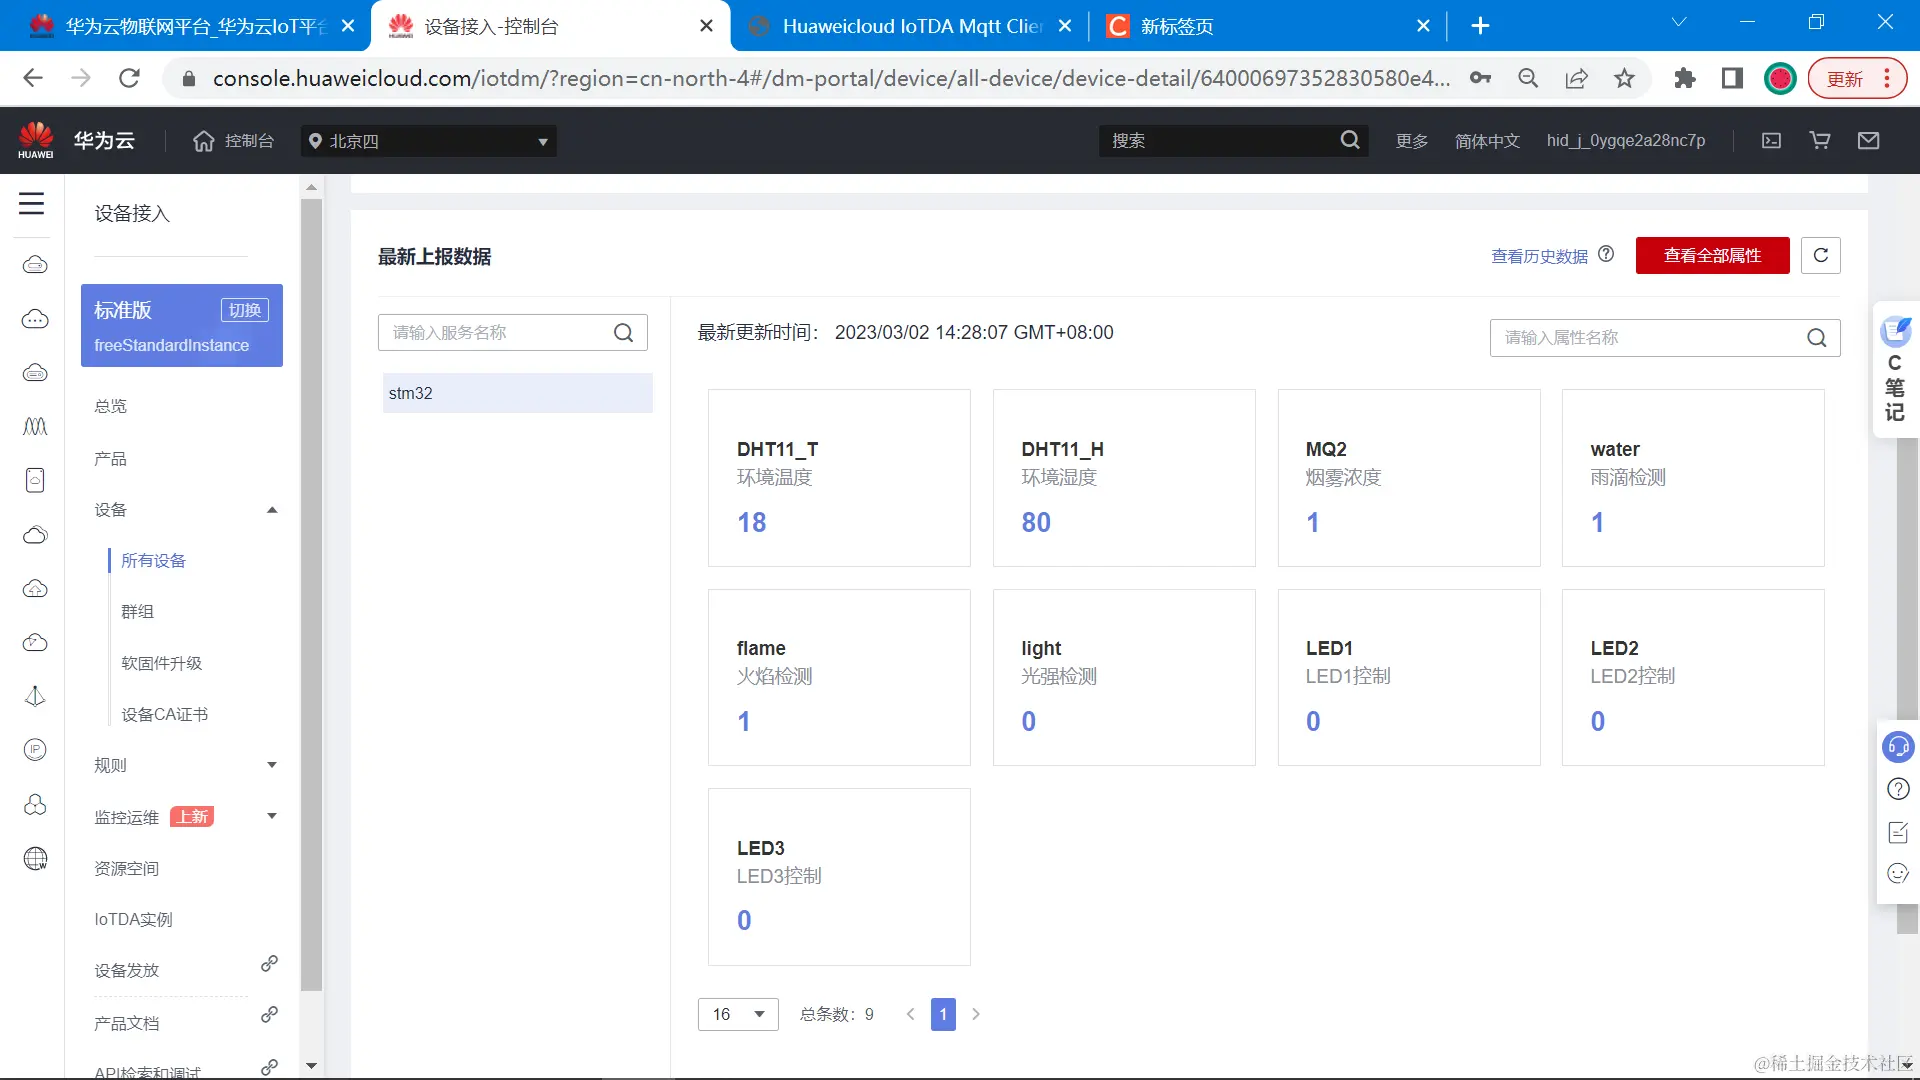Click the refresh button beside 查看全部属性
This screenshot has height=1080, width=1920.
click(1821, 256)
